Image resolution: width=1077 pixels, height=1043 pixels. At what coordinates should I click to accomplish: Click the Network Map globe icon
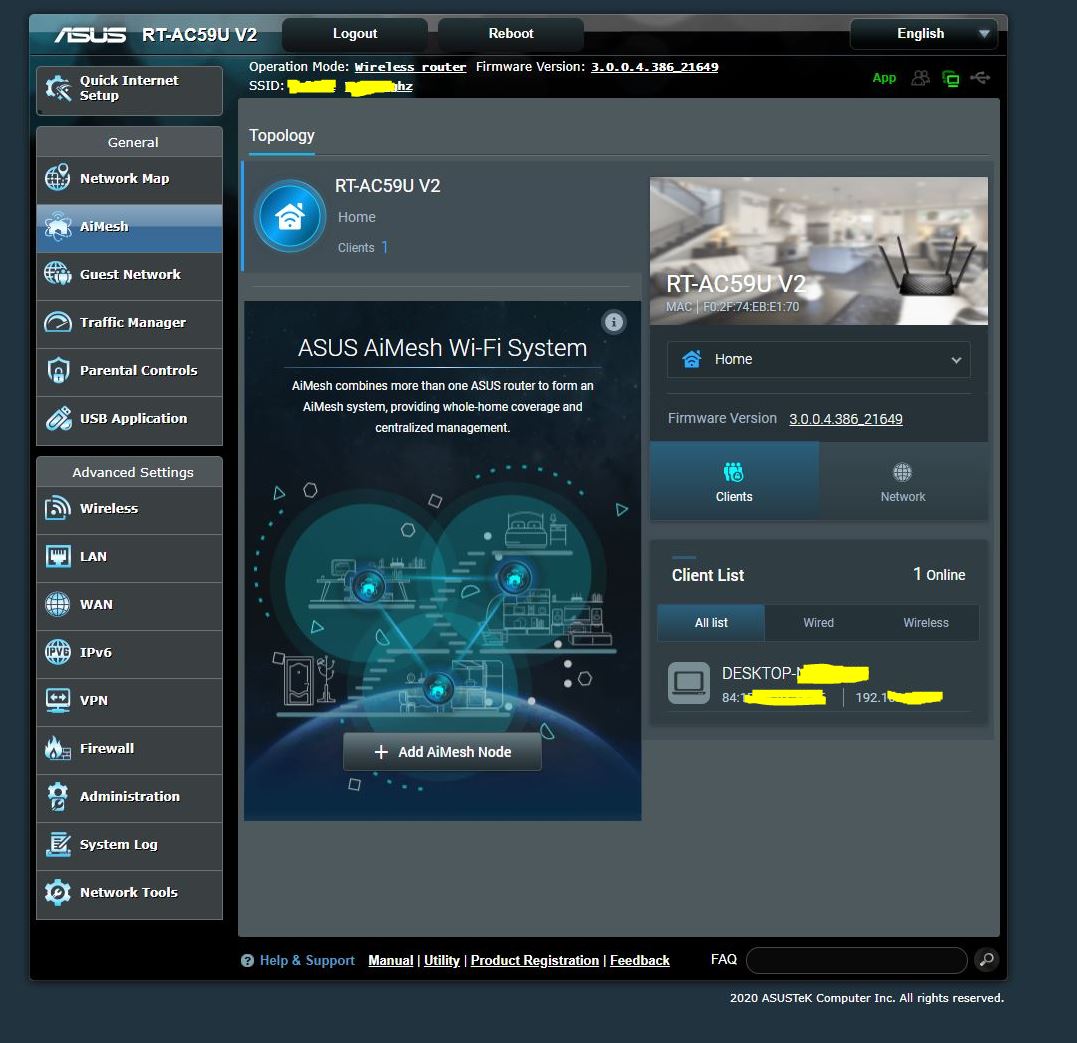pos(58,178)
